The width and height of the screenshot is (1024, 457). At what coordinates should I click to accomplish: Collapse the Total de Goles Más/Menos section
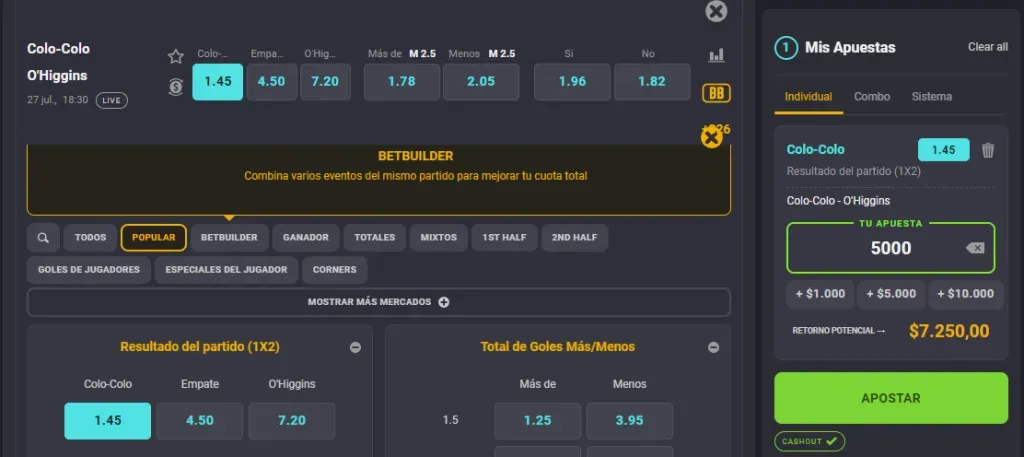tap(713, 347)
